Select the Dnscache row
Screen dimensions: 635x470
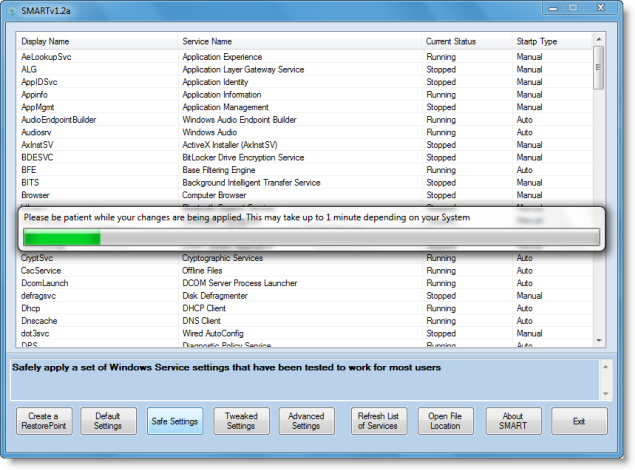tap(304, 321)
